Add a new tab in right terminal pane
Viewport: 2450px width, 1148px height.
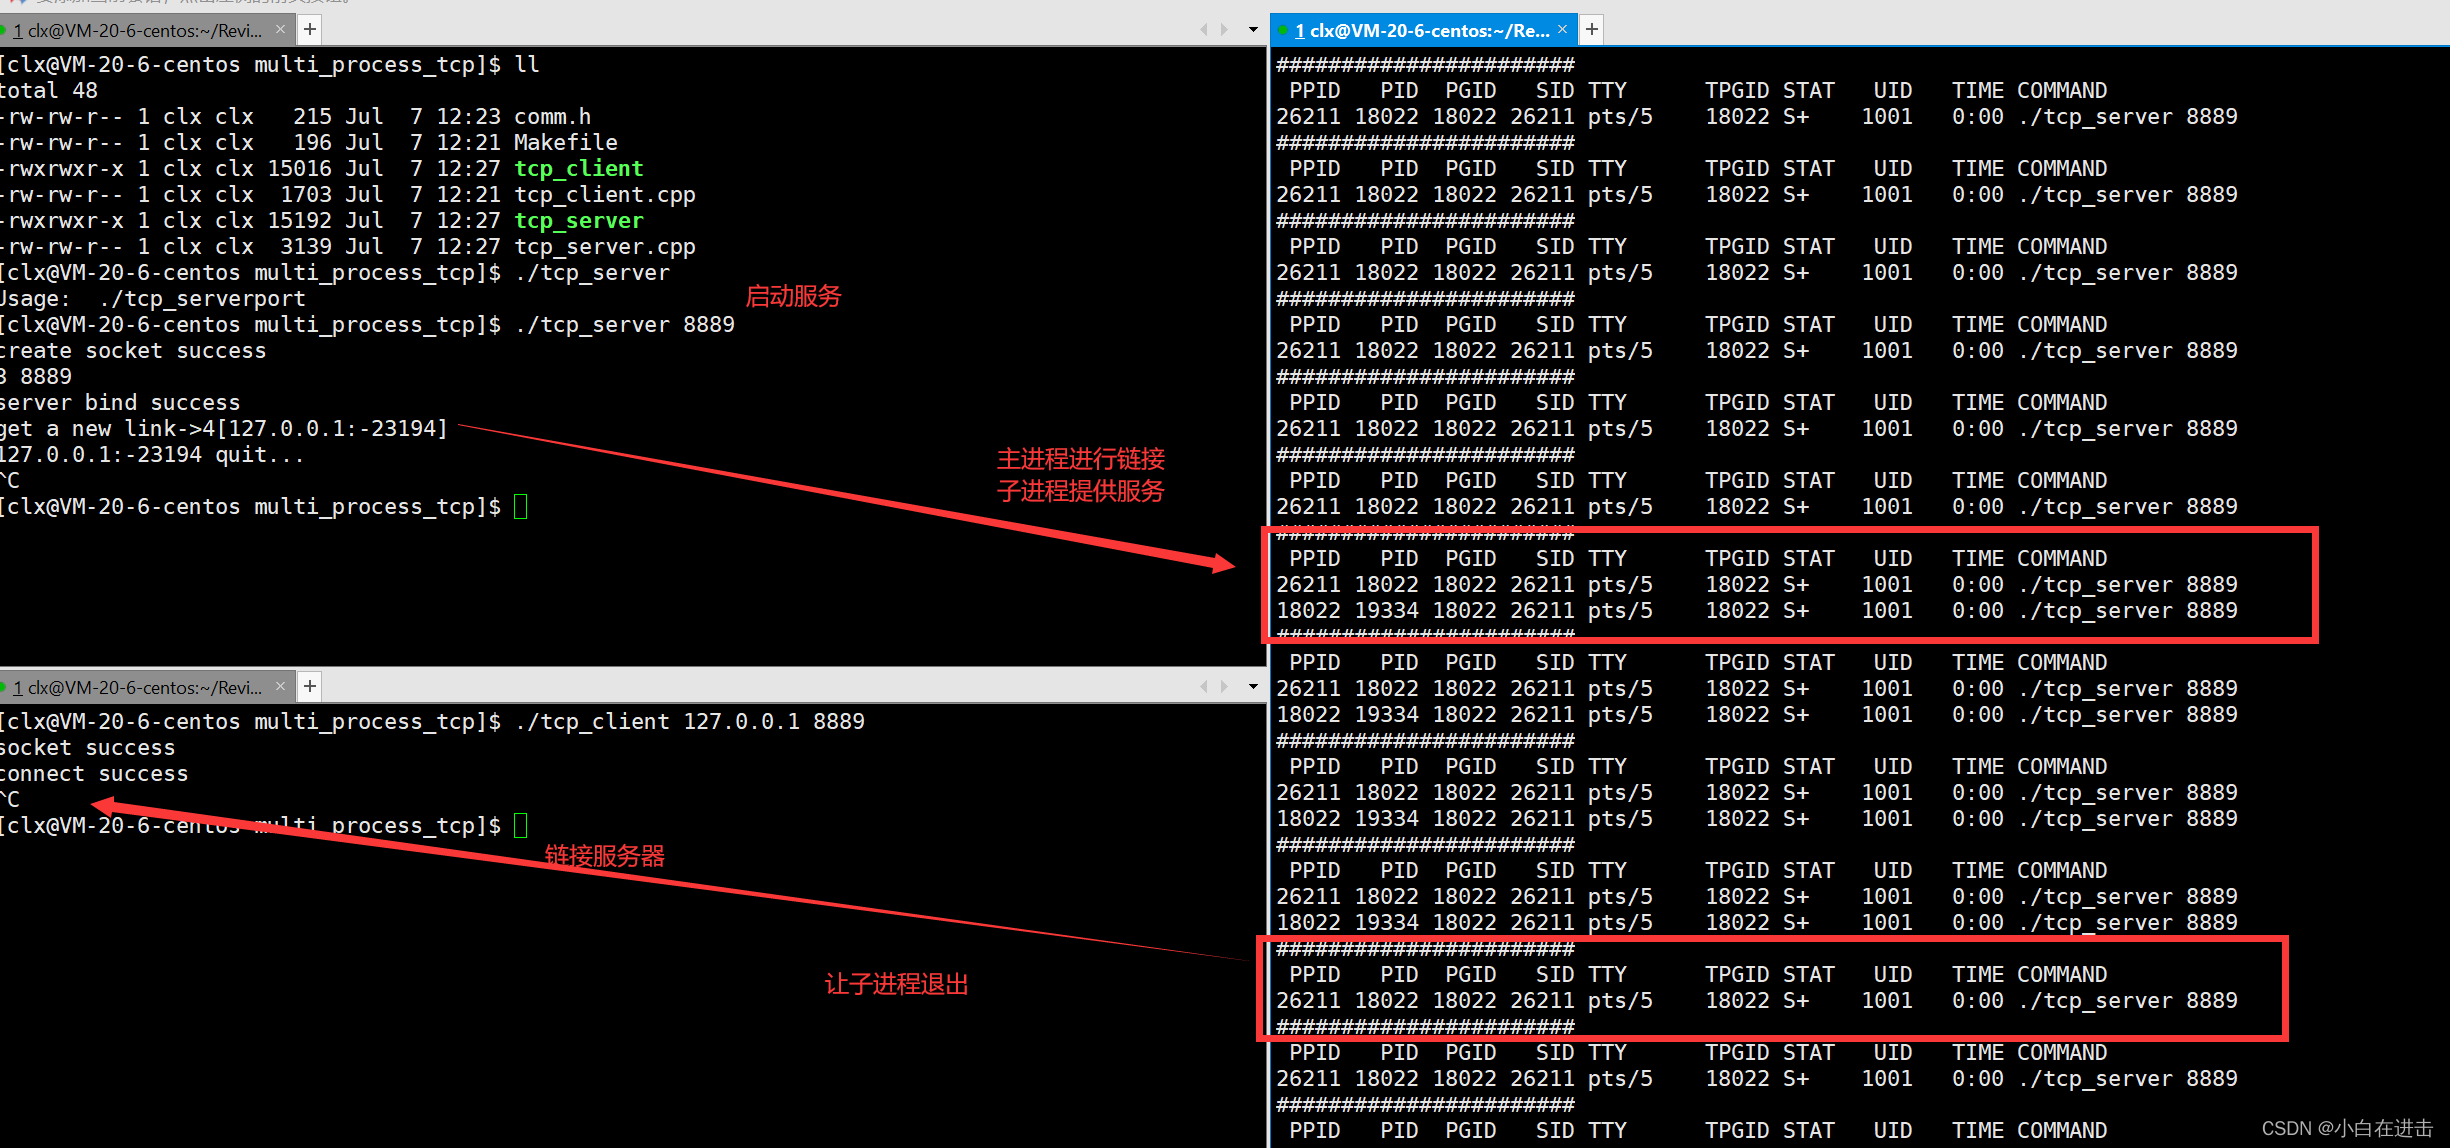tap(1592, 30)
